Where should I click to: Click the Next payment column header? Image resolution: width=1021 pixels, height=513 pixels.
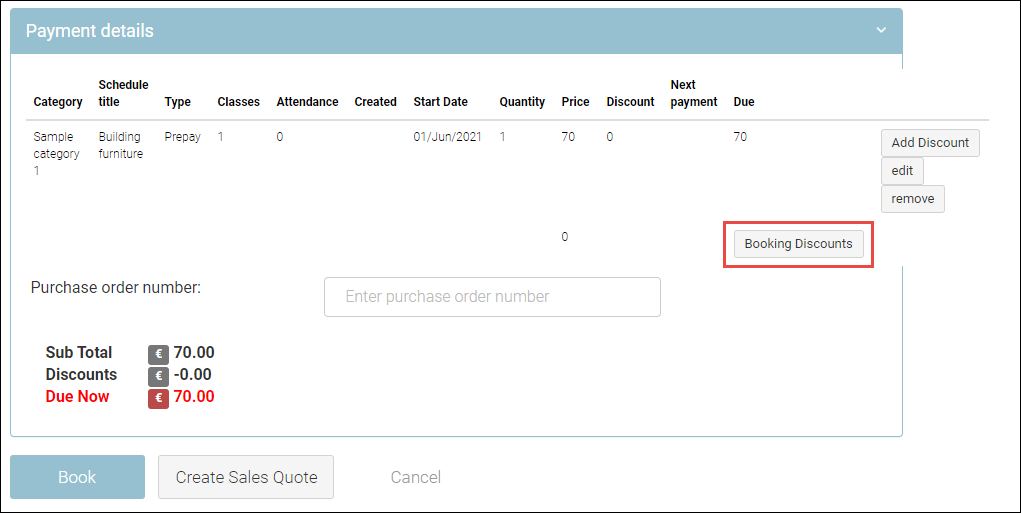[x=693, y=93]
